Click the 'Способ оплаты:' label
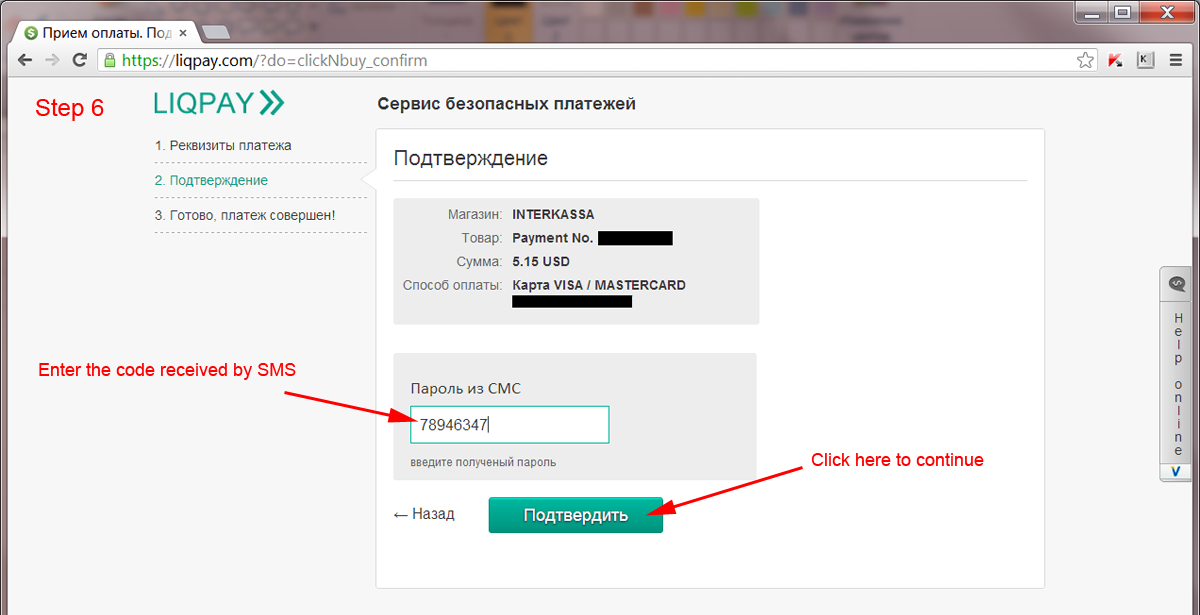Image resolution: width=1200 pixels, height=615 pixels. coord(453,285)
